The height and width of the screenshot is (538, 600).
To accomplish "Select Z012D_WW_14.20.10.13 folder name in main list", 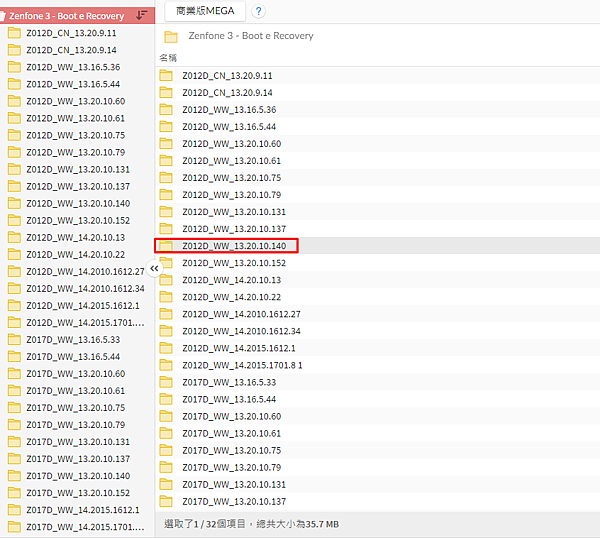I will pyautogui.click(x=232, y=280).
